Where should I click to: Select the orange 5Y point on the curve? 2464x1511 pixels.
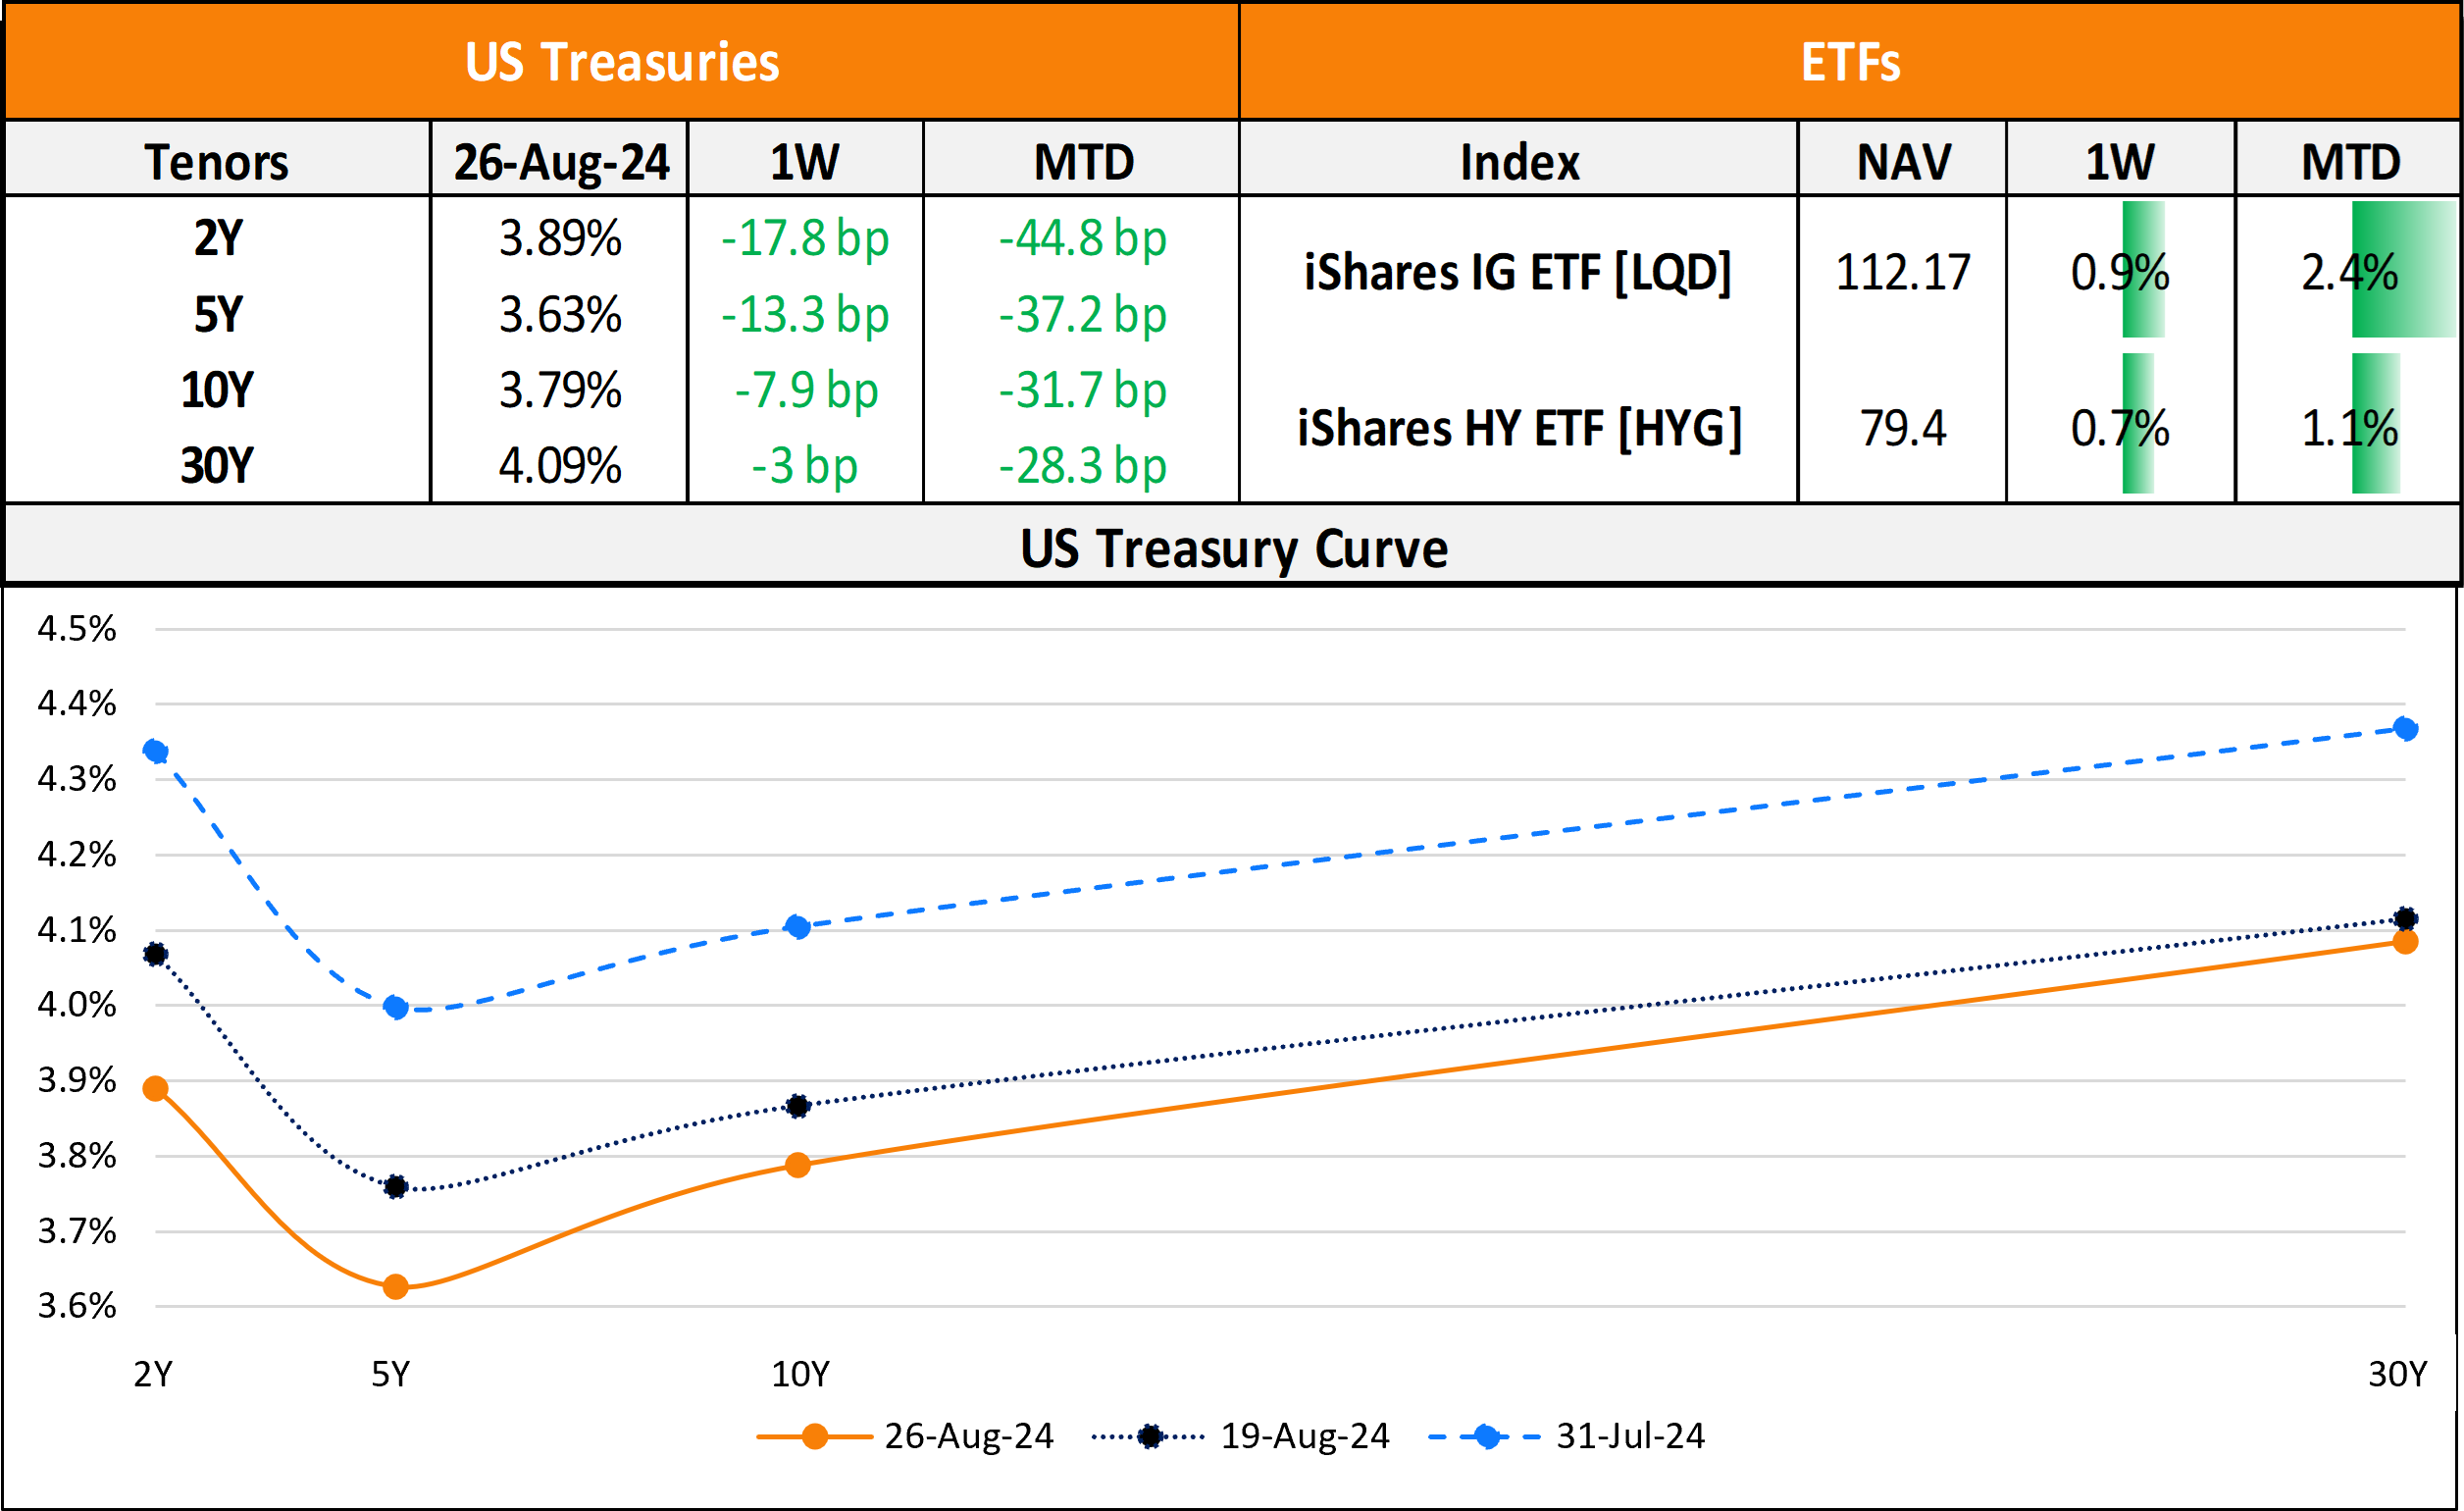[396, 1287]
